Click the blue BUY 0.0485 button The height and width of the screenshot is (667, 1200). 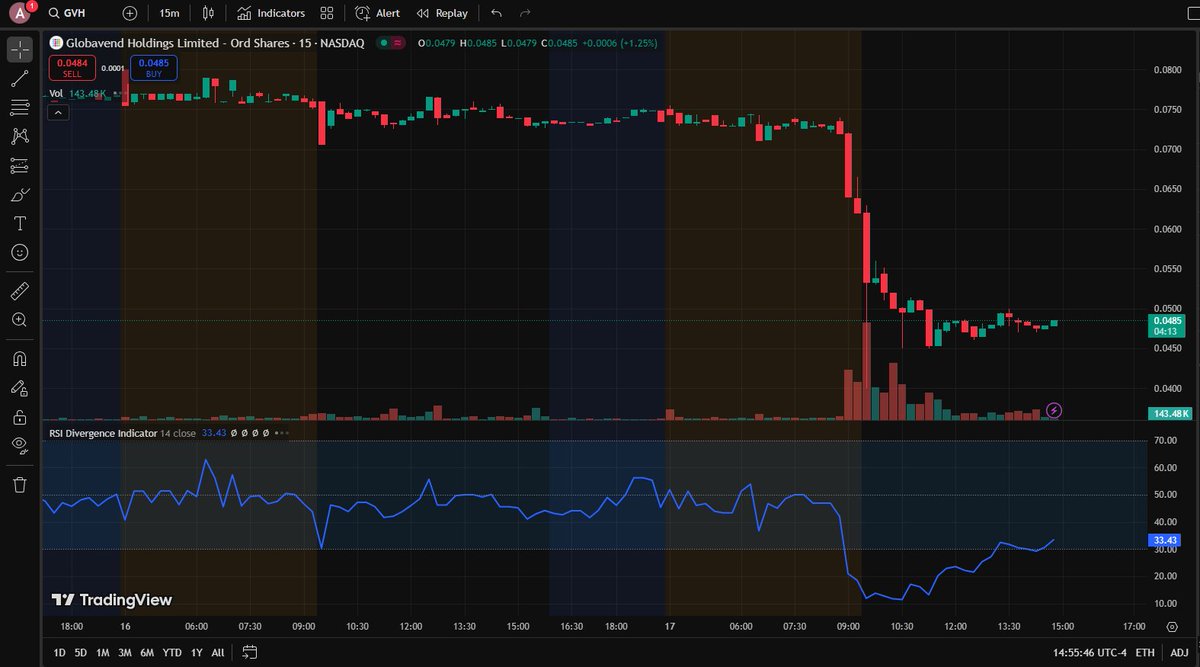[154, 67]
